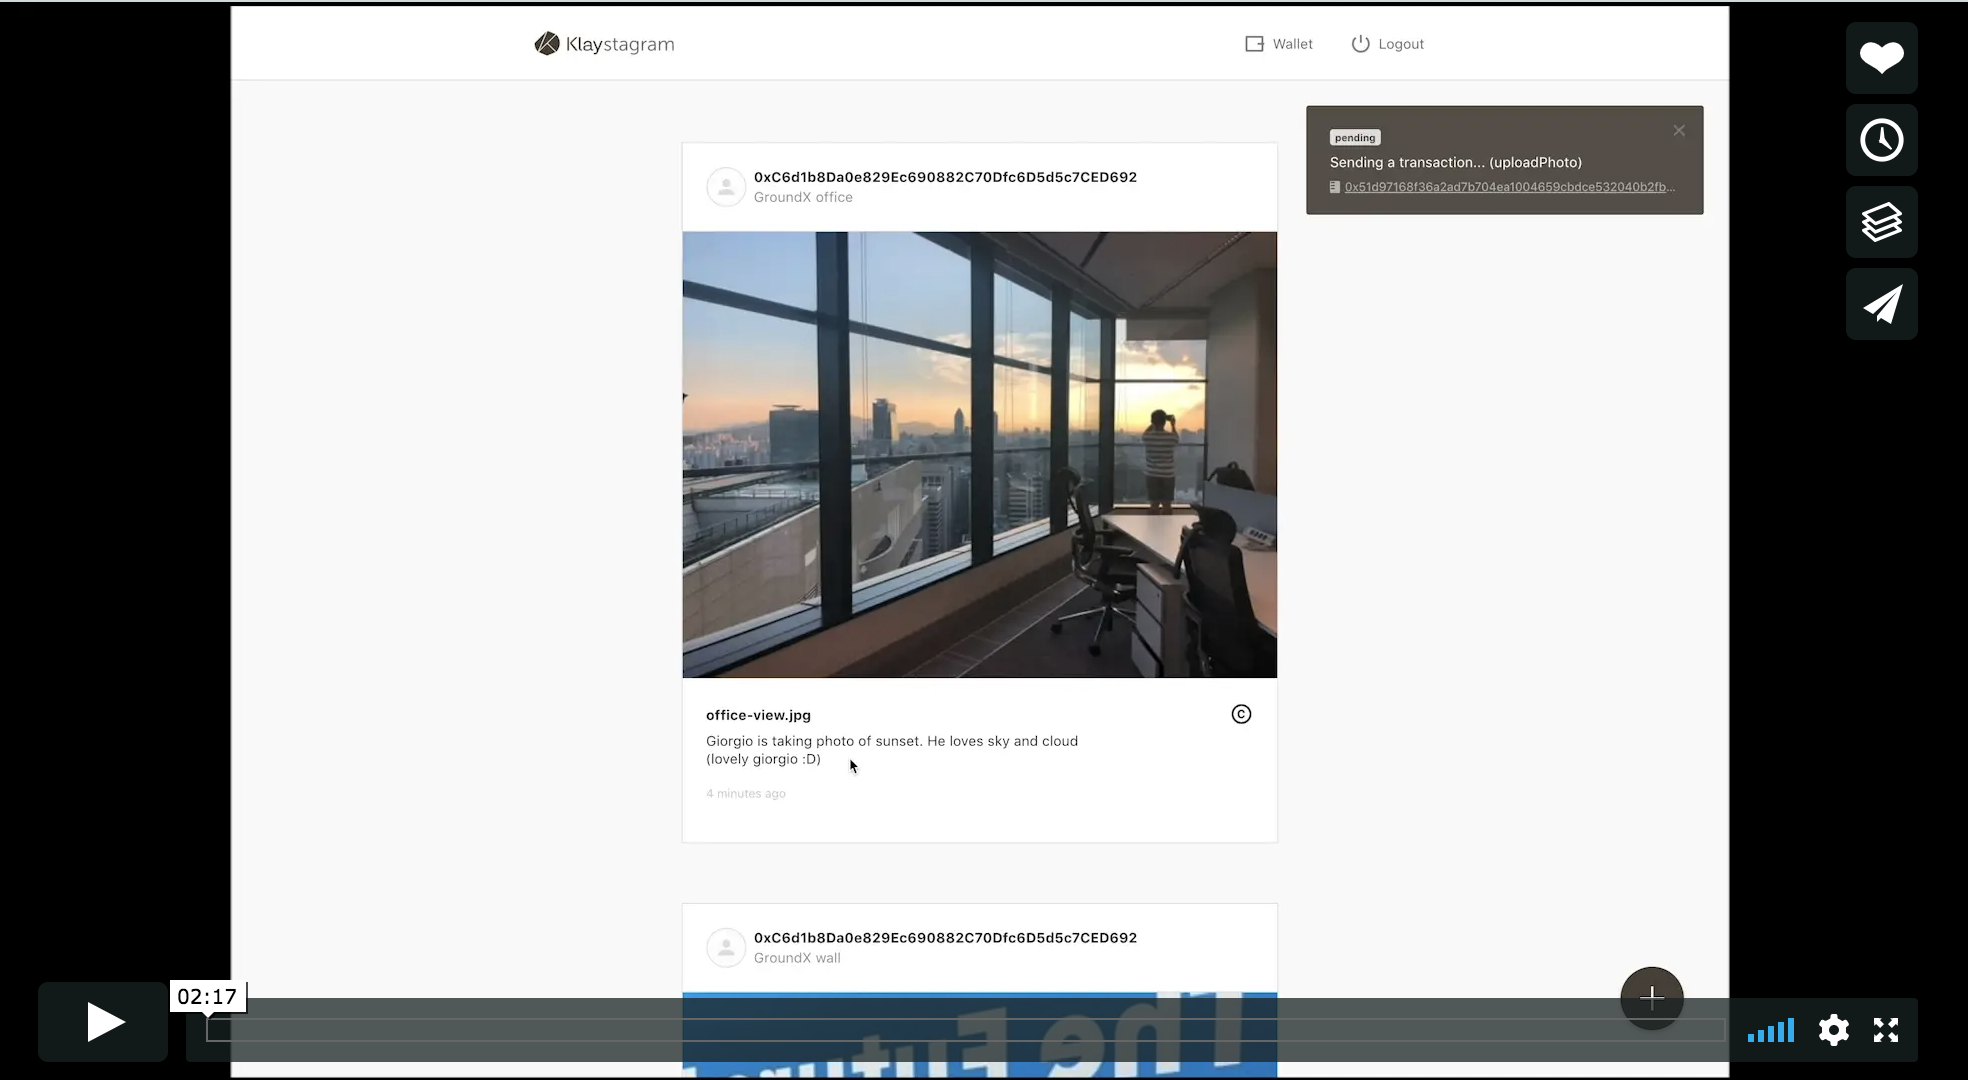Open the Wallet panel from navbar
The image size is (1968, 1080).
(x=1277, y=44)
